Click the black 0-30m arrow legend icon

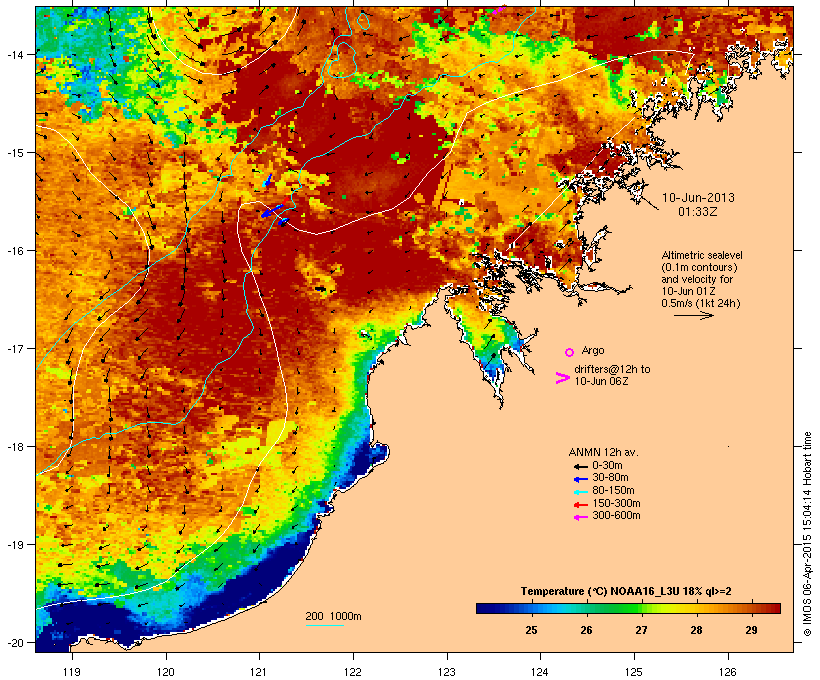pos(581,466)
